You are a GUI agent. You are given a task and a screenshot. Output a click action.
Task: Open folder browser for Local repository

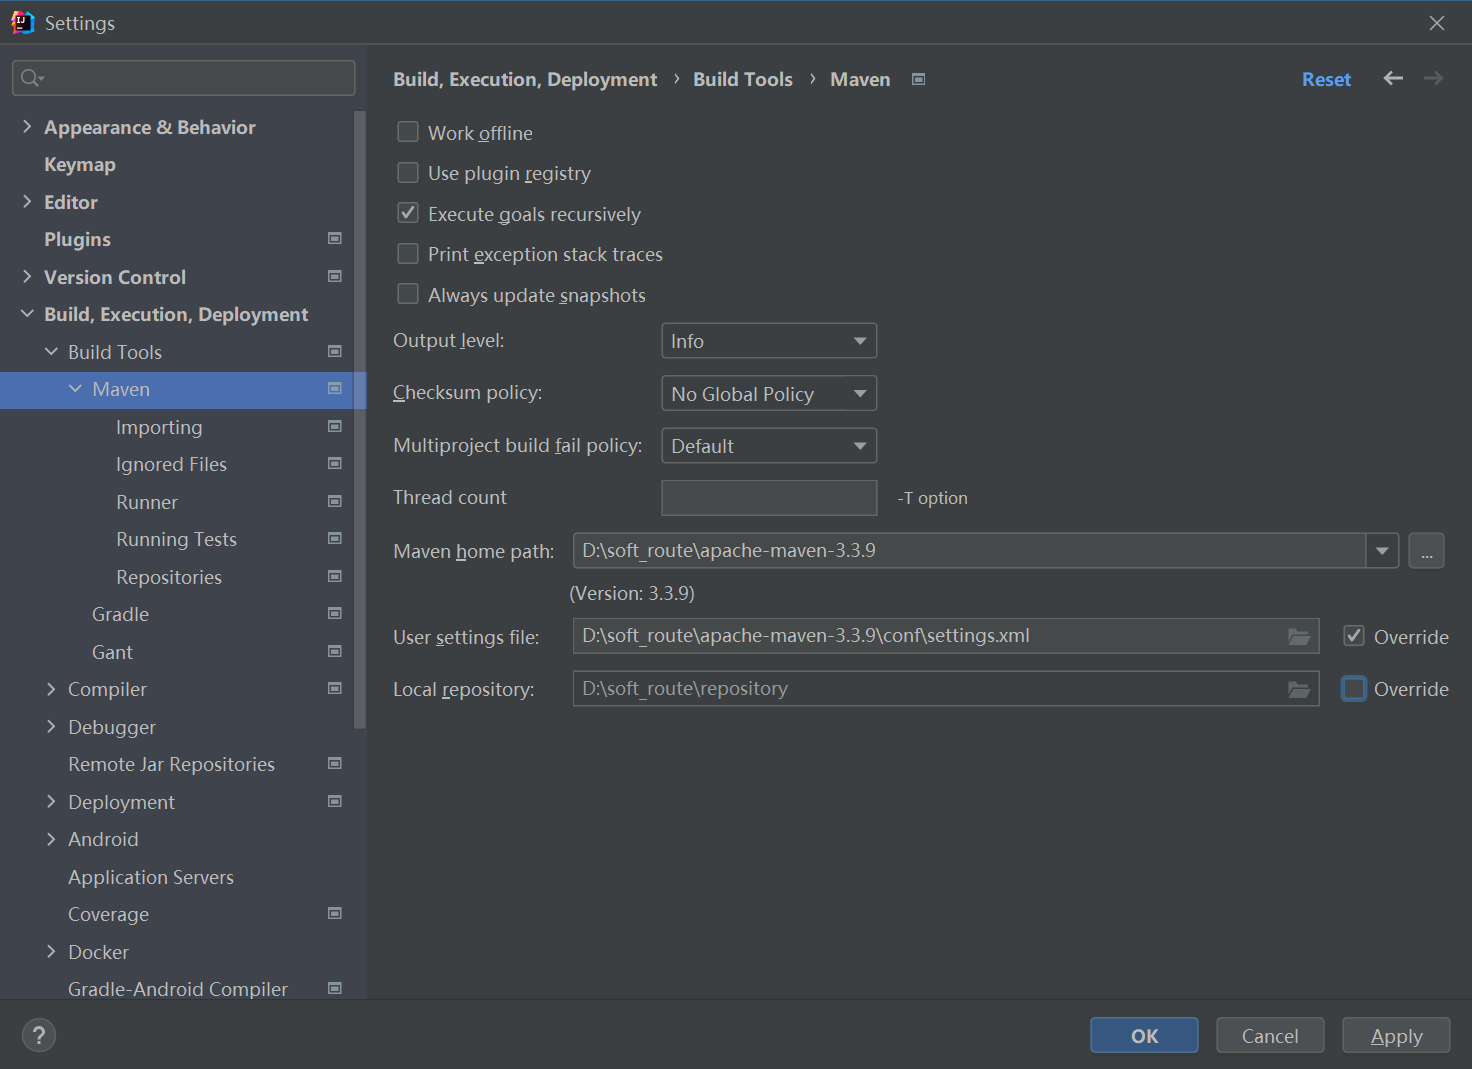(1299, 689)
